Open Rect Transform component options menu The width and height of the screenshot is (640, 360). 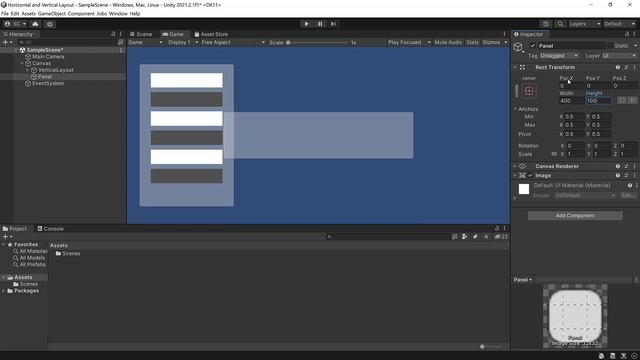pos(634,67)
